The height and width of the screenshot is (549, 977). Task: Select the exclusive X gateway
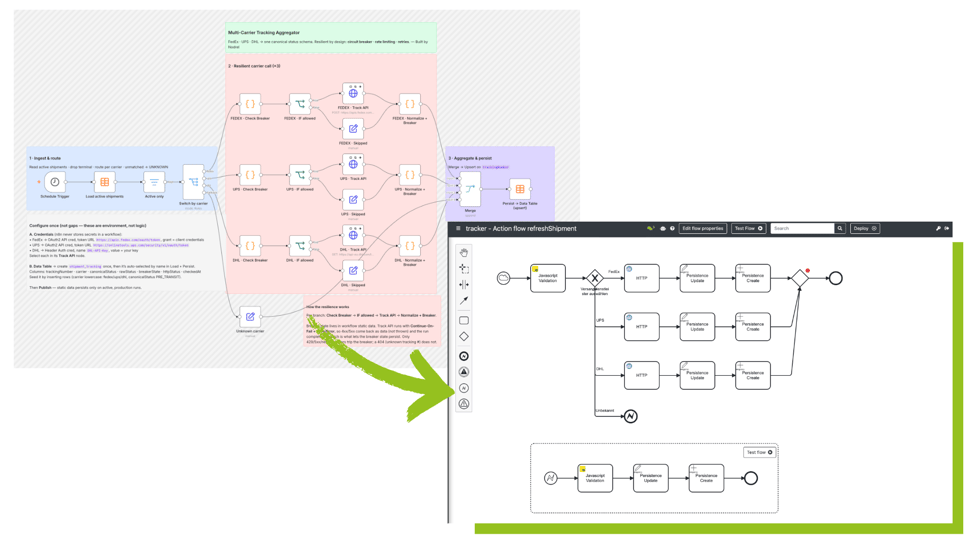click(595, 278)
